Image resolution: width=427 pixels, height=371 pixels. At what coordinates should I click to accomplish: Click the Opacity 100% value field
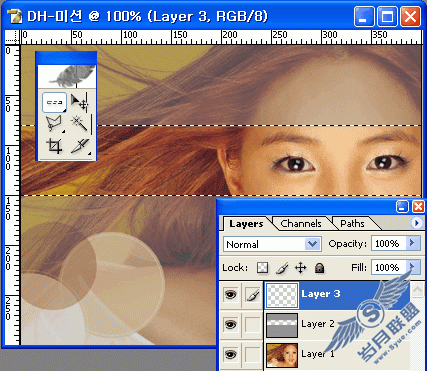(389, 244)
